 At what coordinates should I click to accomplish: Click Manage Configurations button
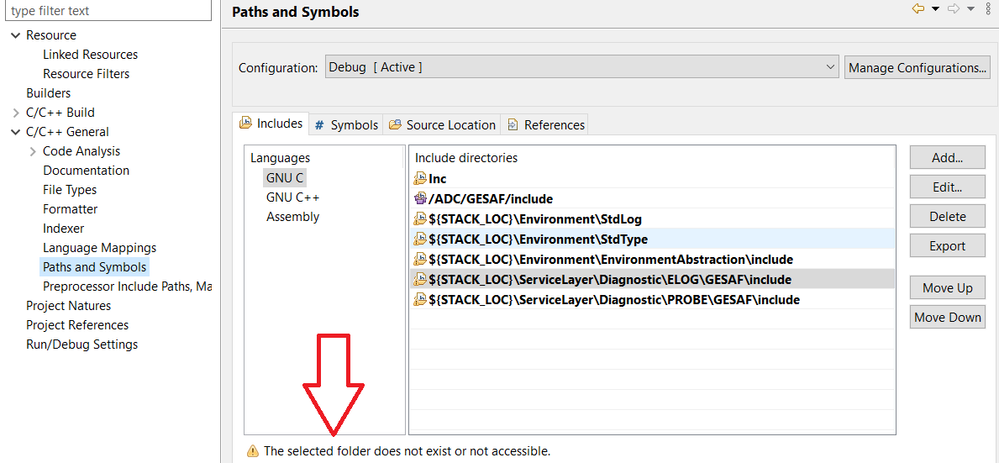[x=917, y=68]
